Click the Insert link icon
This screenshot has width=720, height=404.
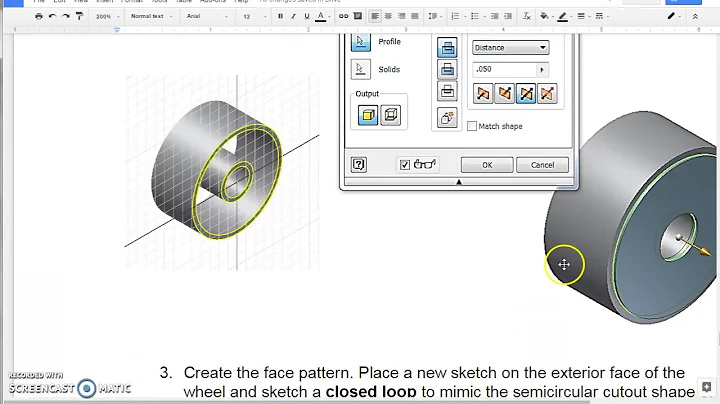click(x=343, y=16)
